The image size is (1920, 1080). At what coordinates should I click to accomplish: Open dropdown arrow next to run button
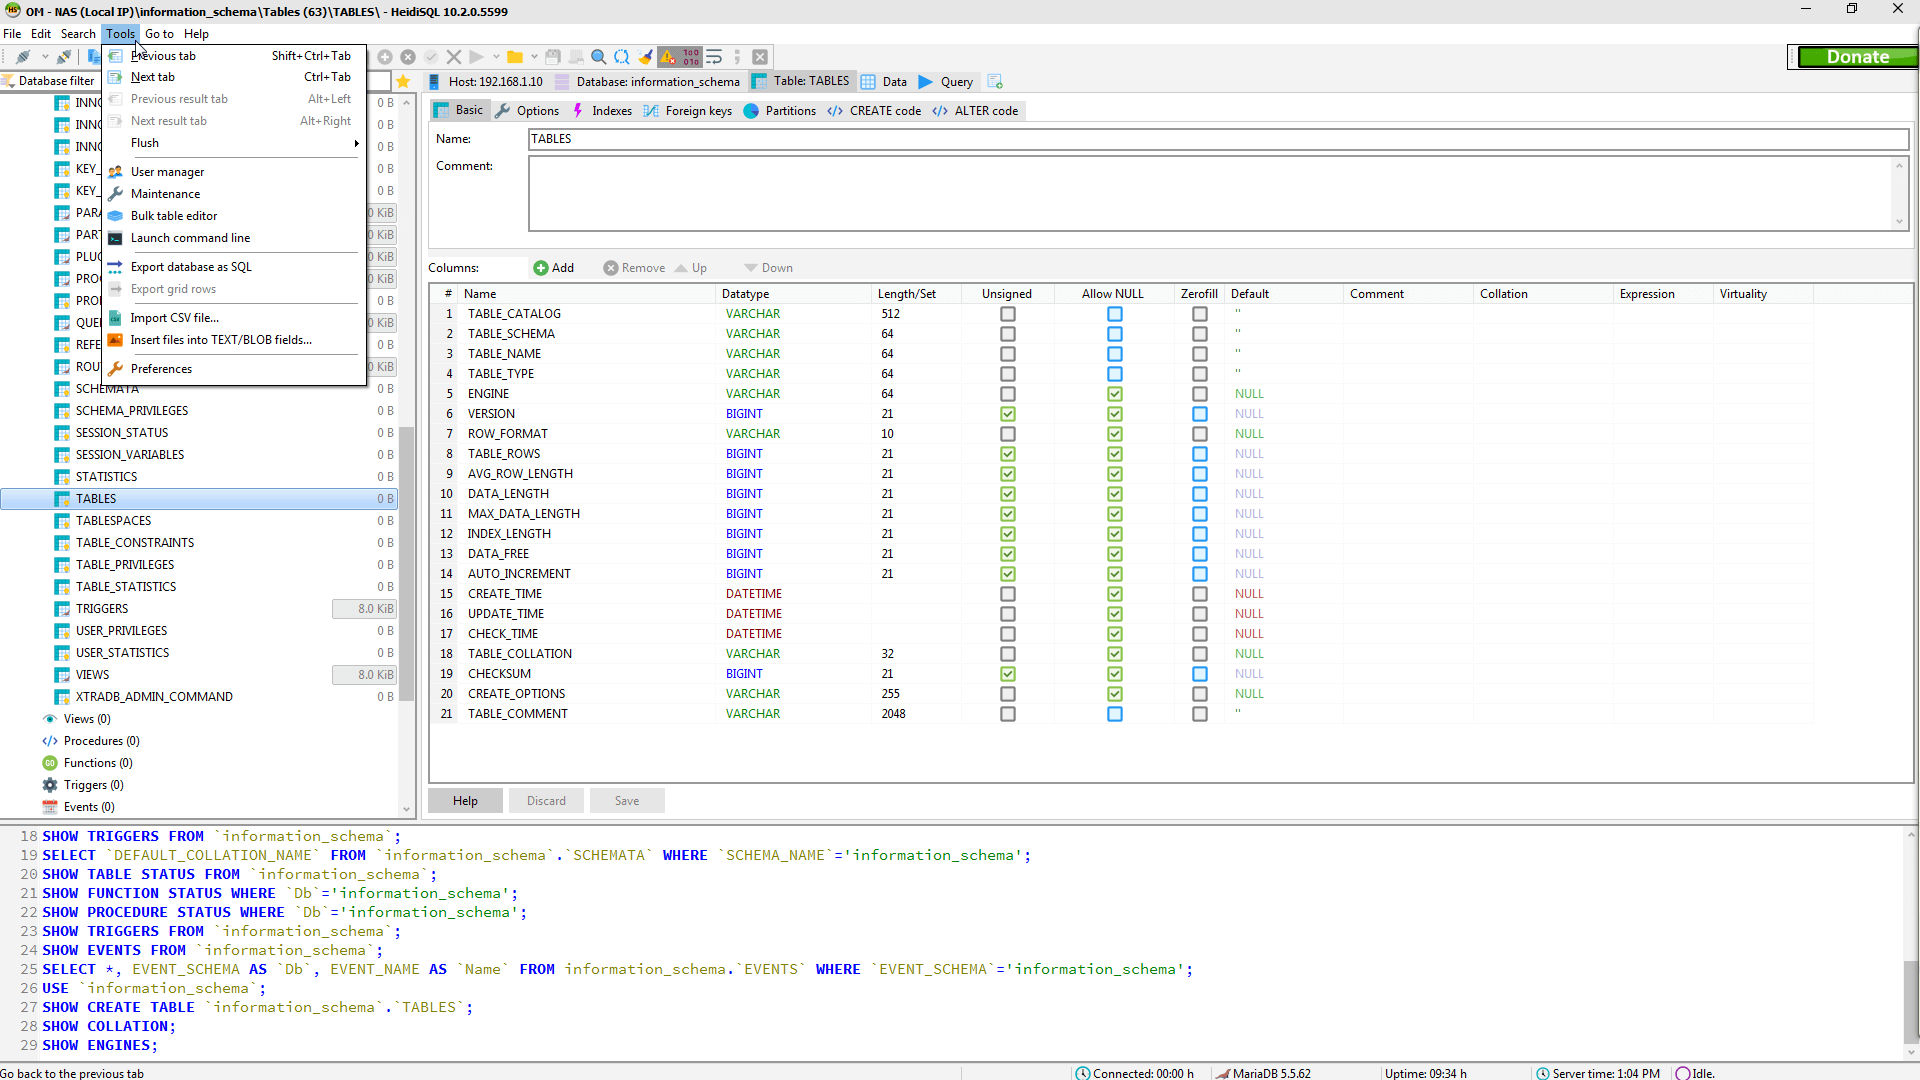coord(494,57)
